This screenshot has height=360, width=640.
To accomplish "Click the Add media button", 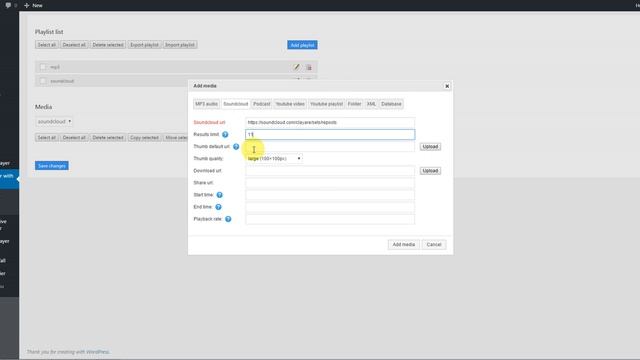I will click(x=404, y=244).
